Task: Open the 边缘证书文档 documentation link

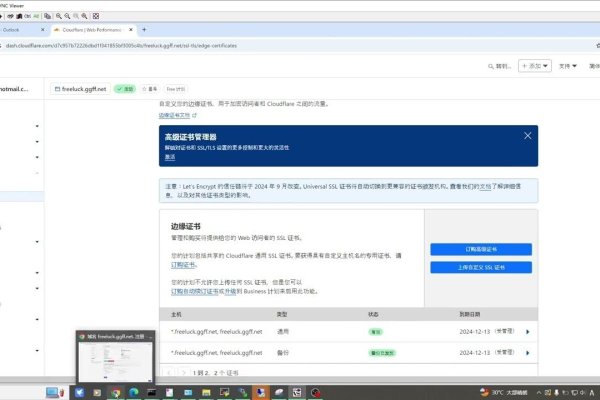Action: click(178, 115)
